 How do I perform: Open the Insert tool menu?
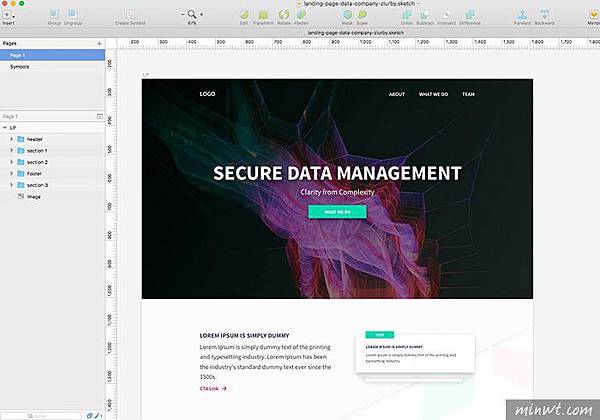click(7, 15)
